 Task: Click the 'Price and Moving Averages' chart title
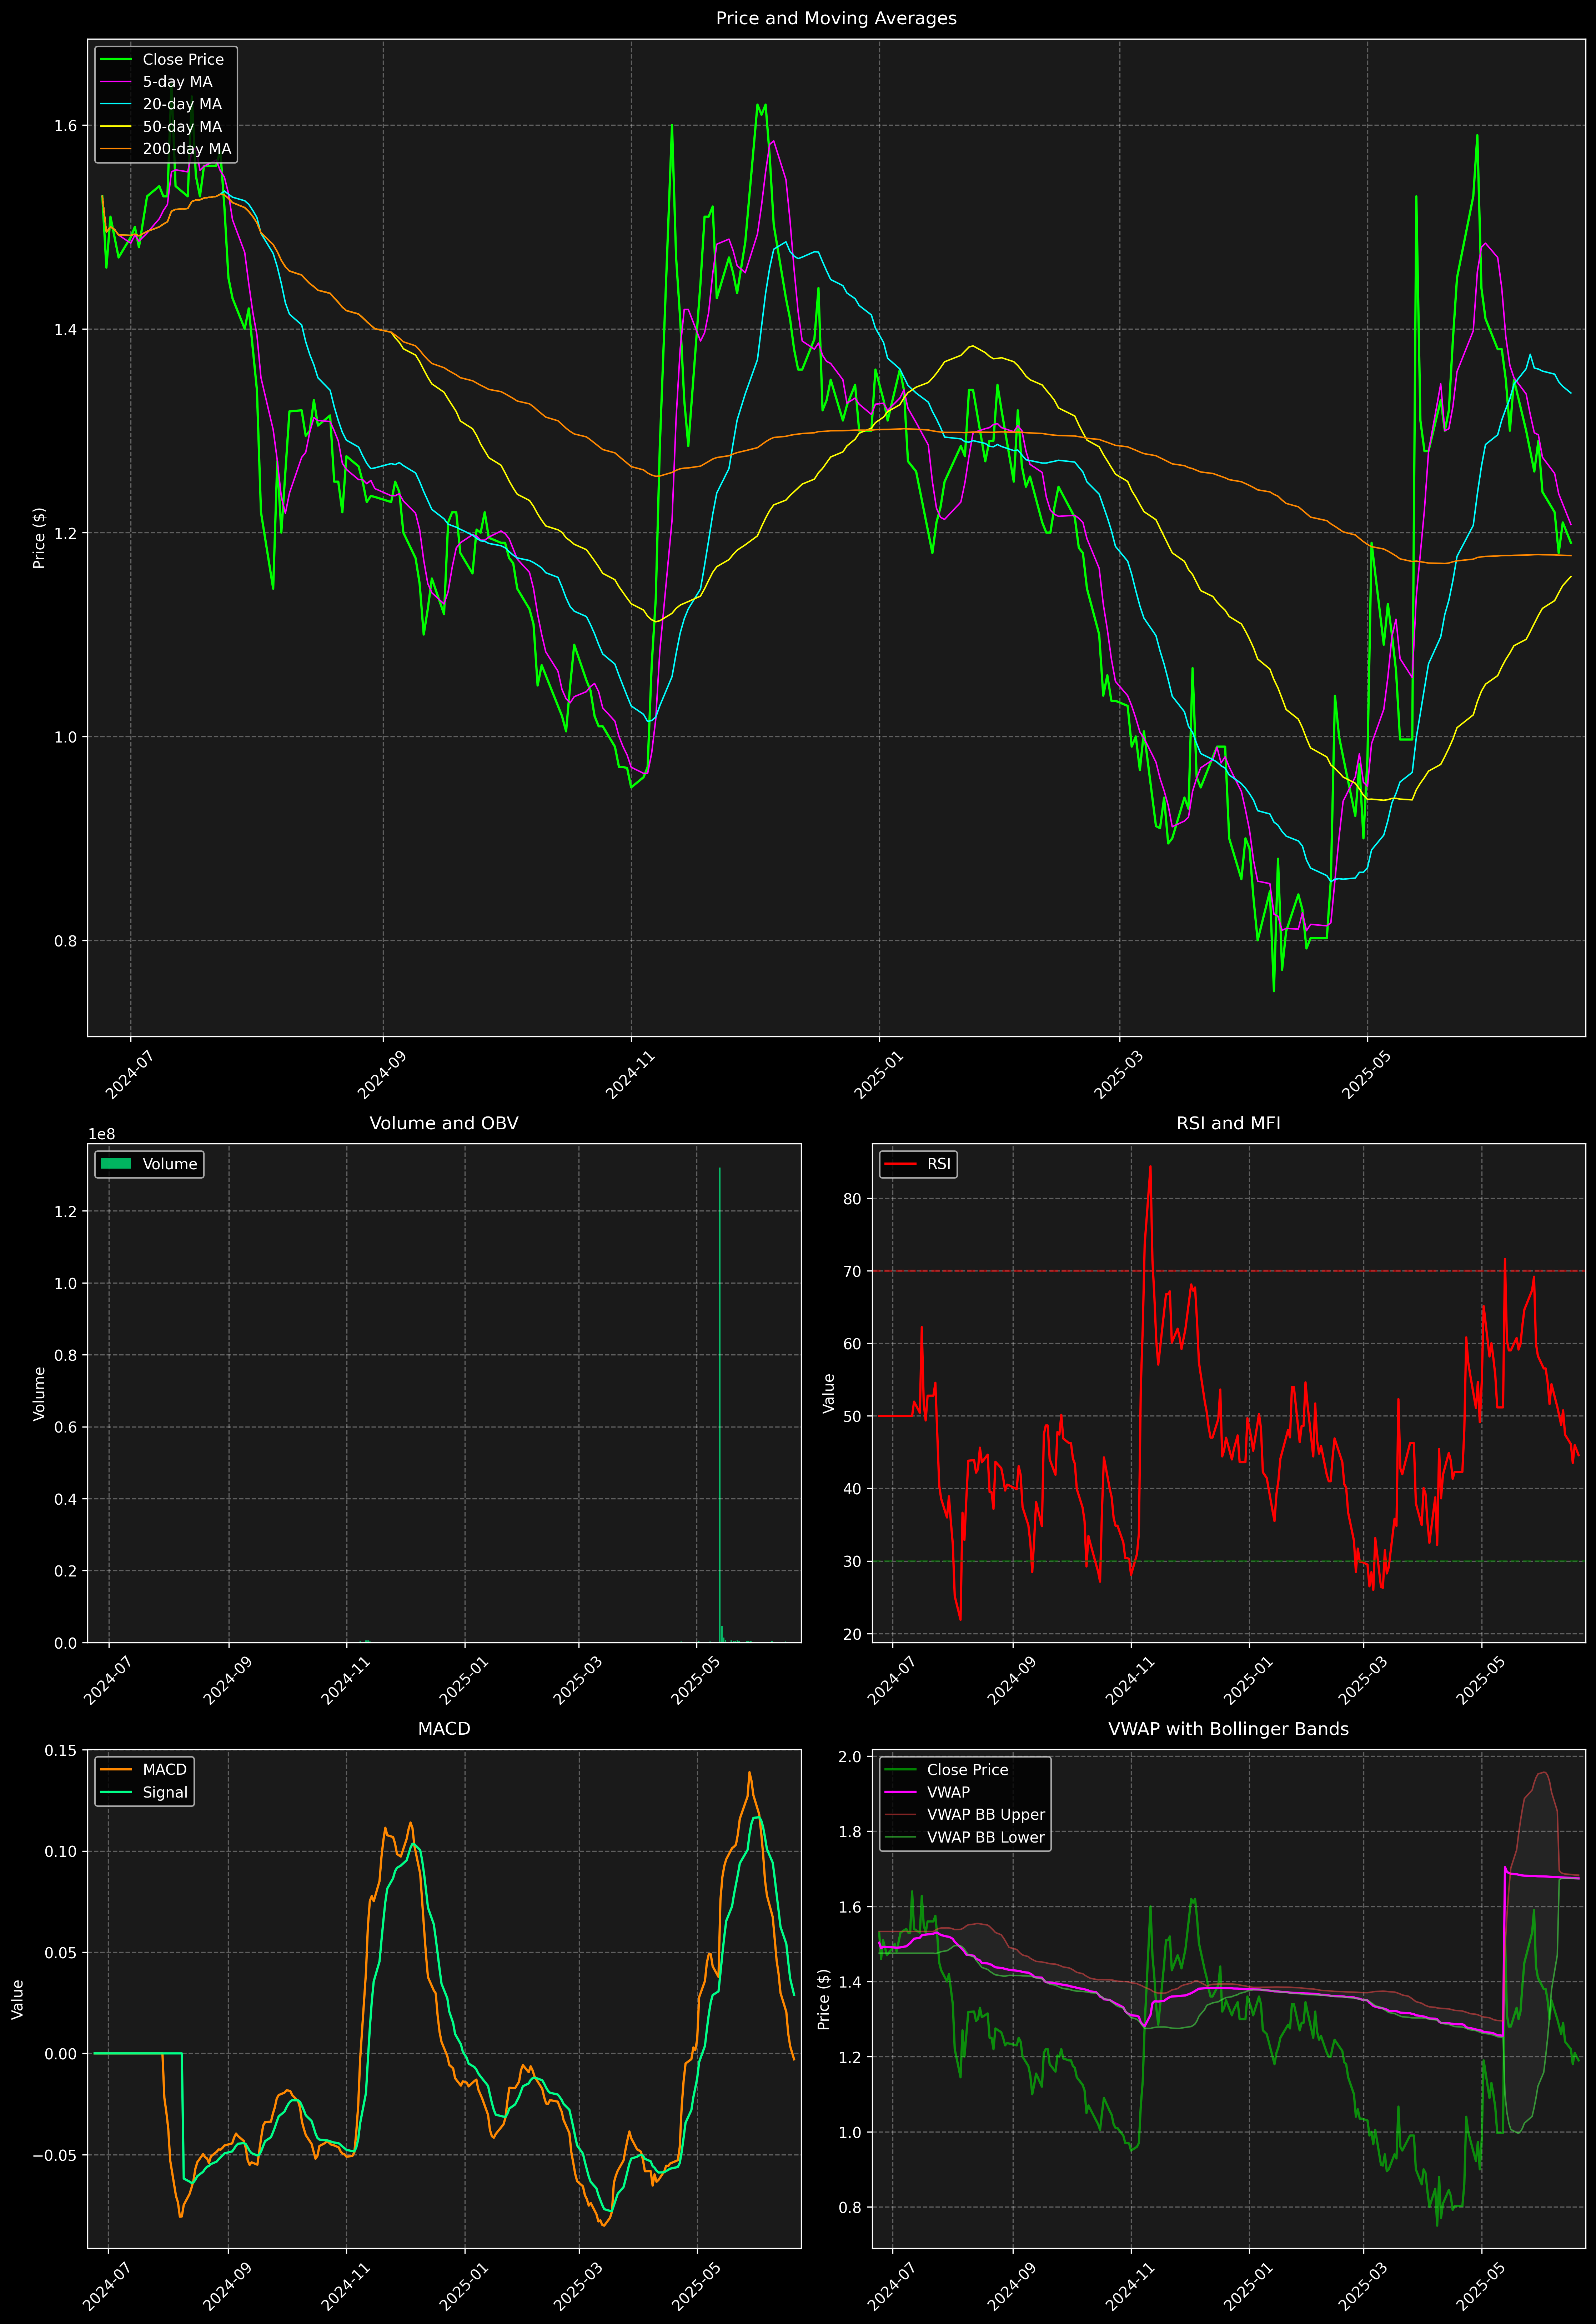click(836, 18)
